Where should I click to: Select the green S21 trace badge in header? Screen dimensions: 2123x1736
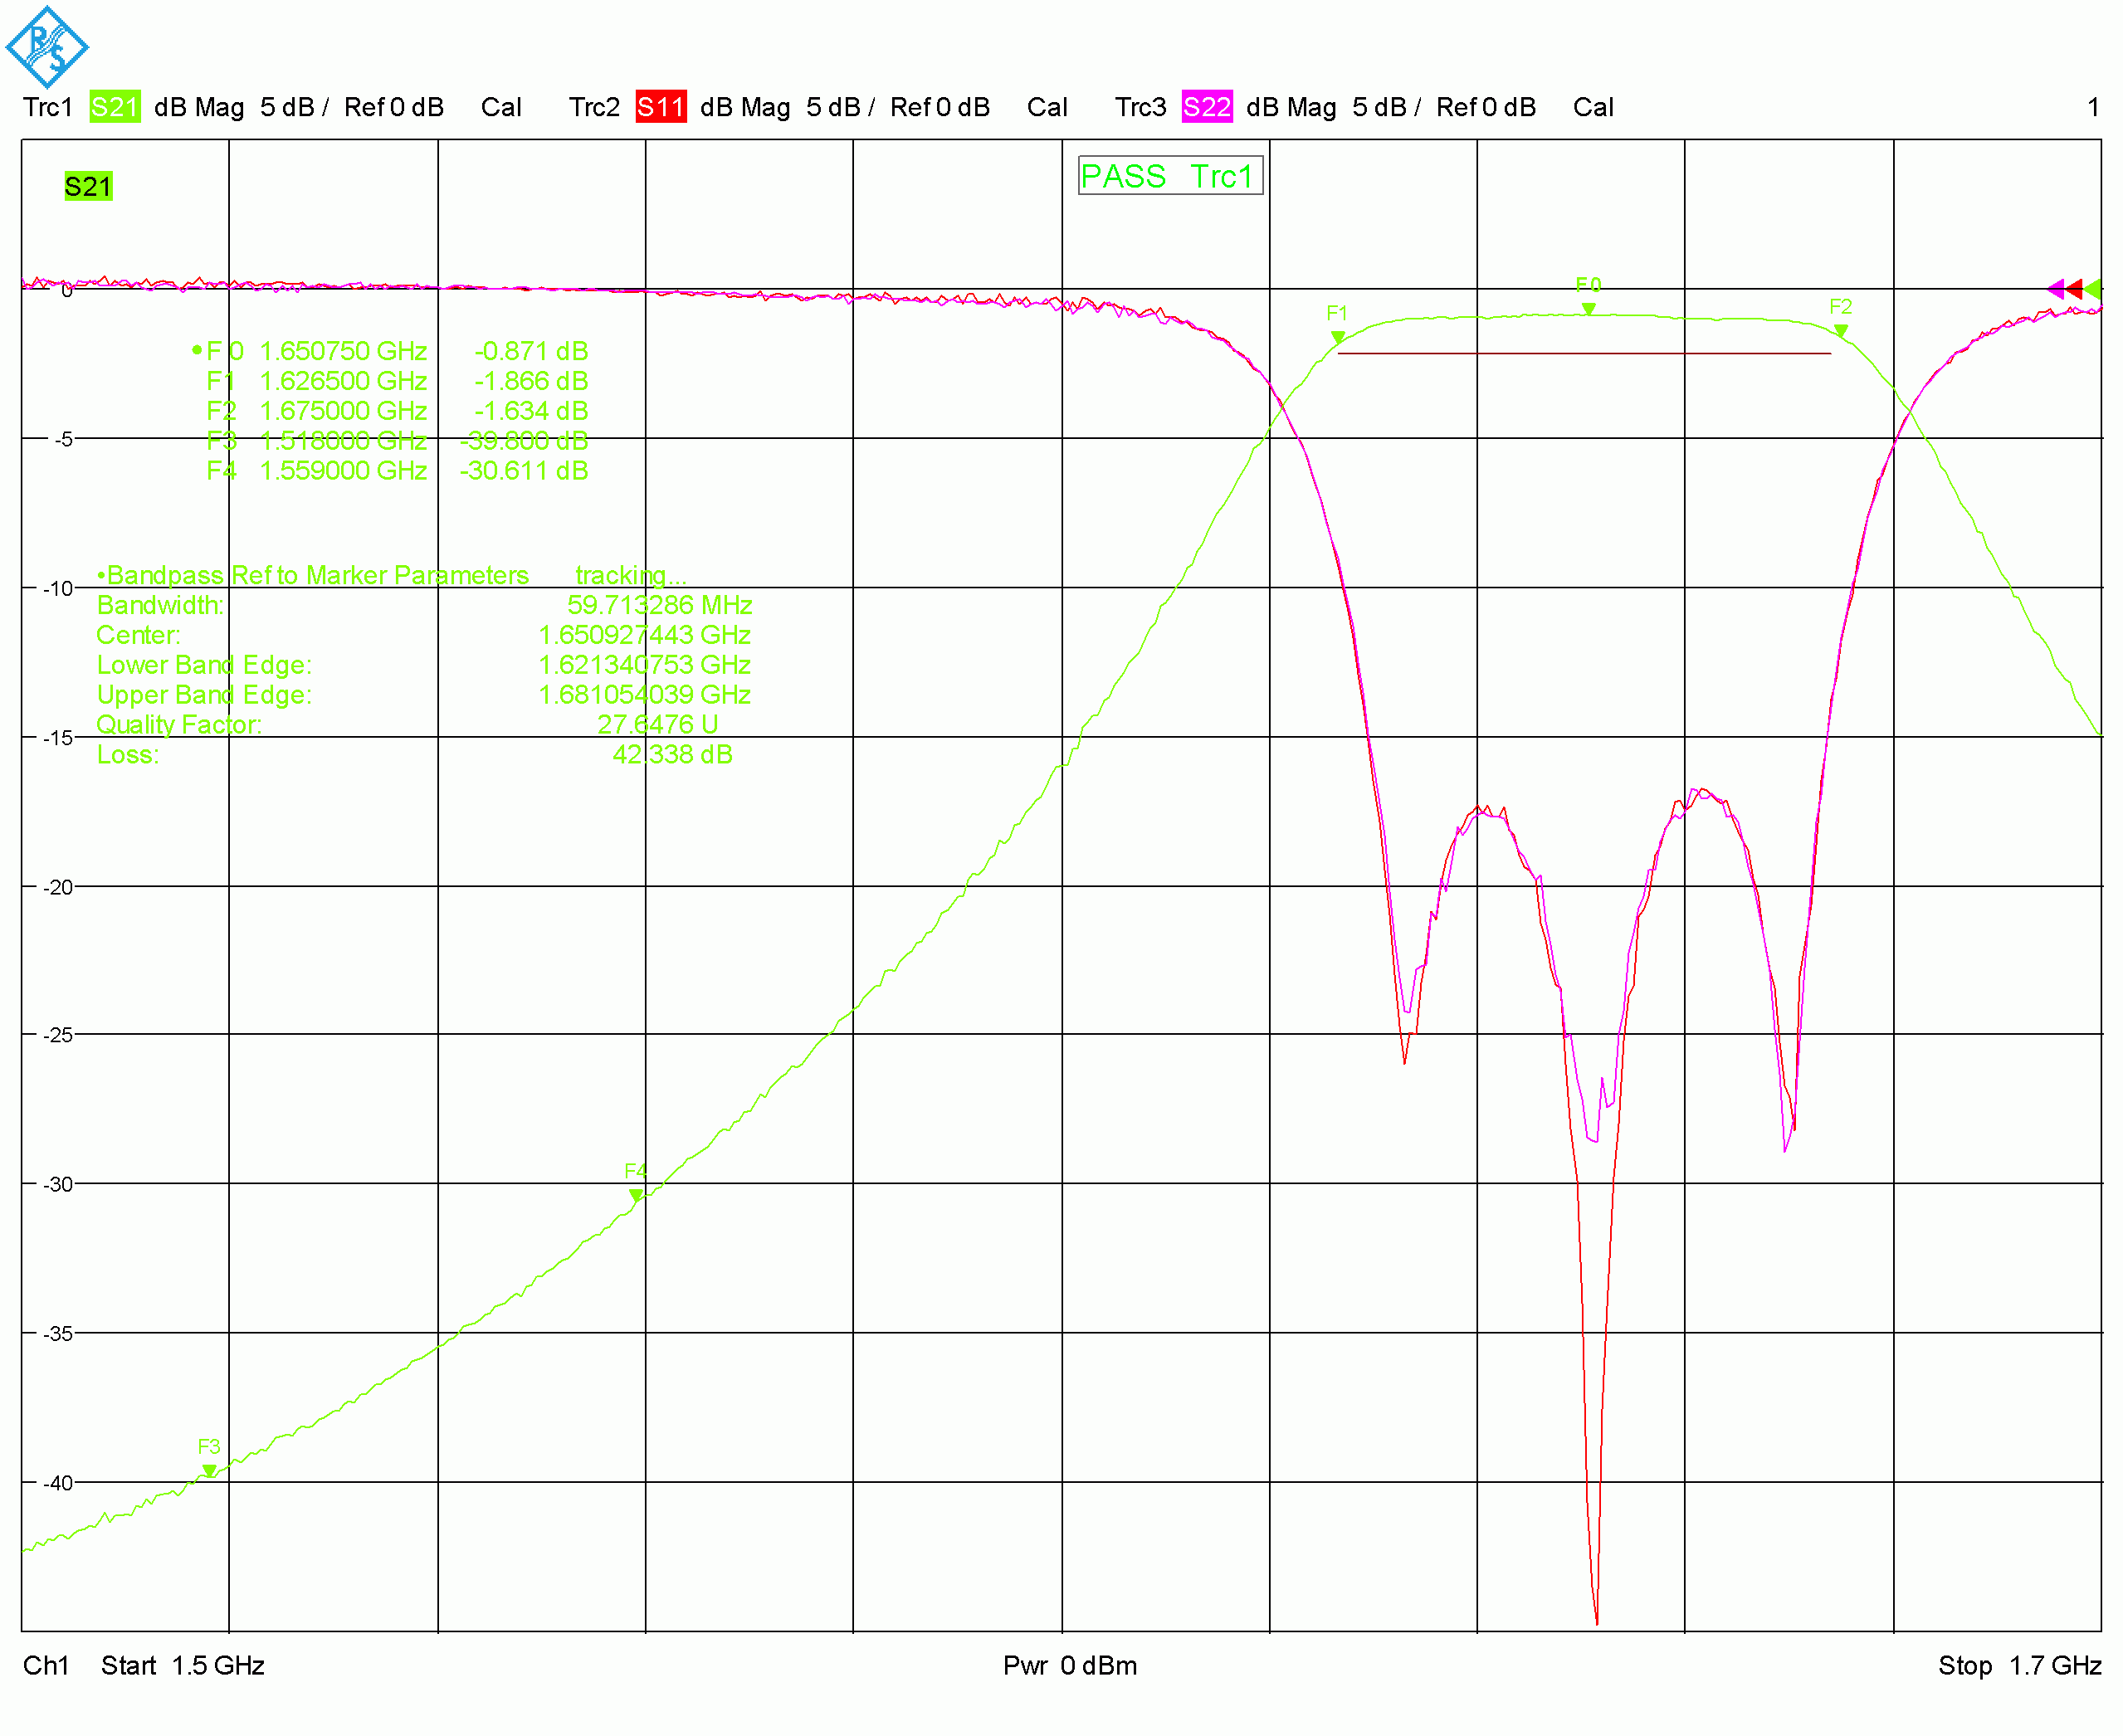tap(115, 107)
